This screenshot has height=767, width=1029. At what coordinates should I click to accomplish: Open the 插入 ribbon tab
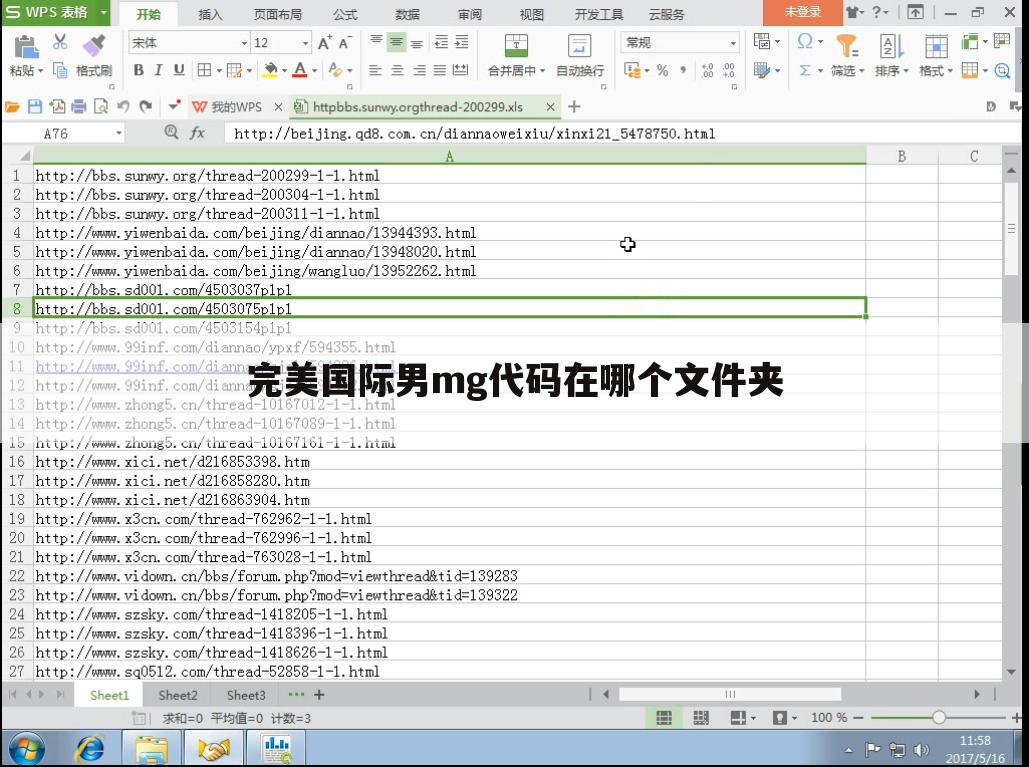(210, 14)
